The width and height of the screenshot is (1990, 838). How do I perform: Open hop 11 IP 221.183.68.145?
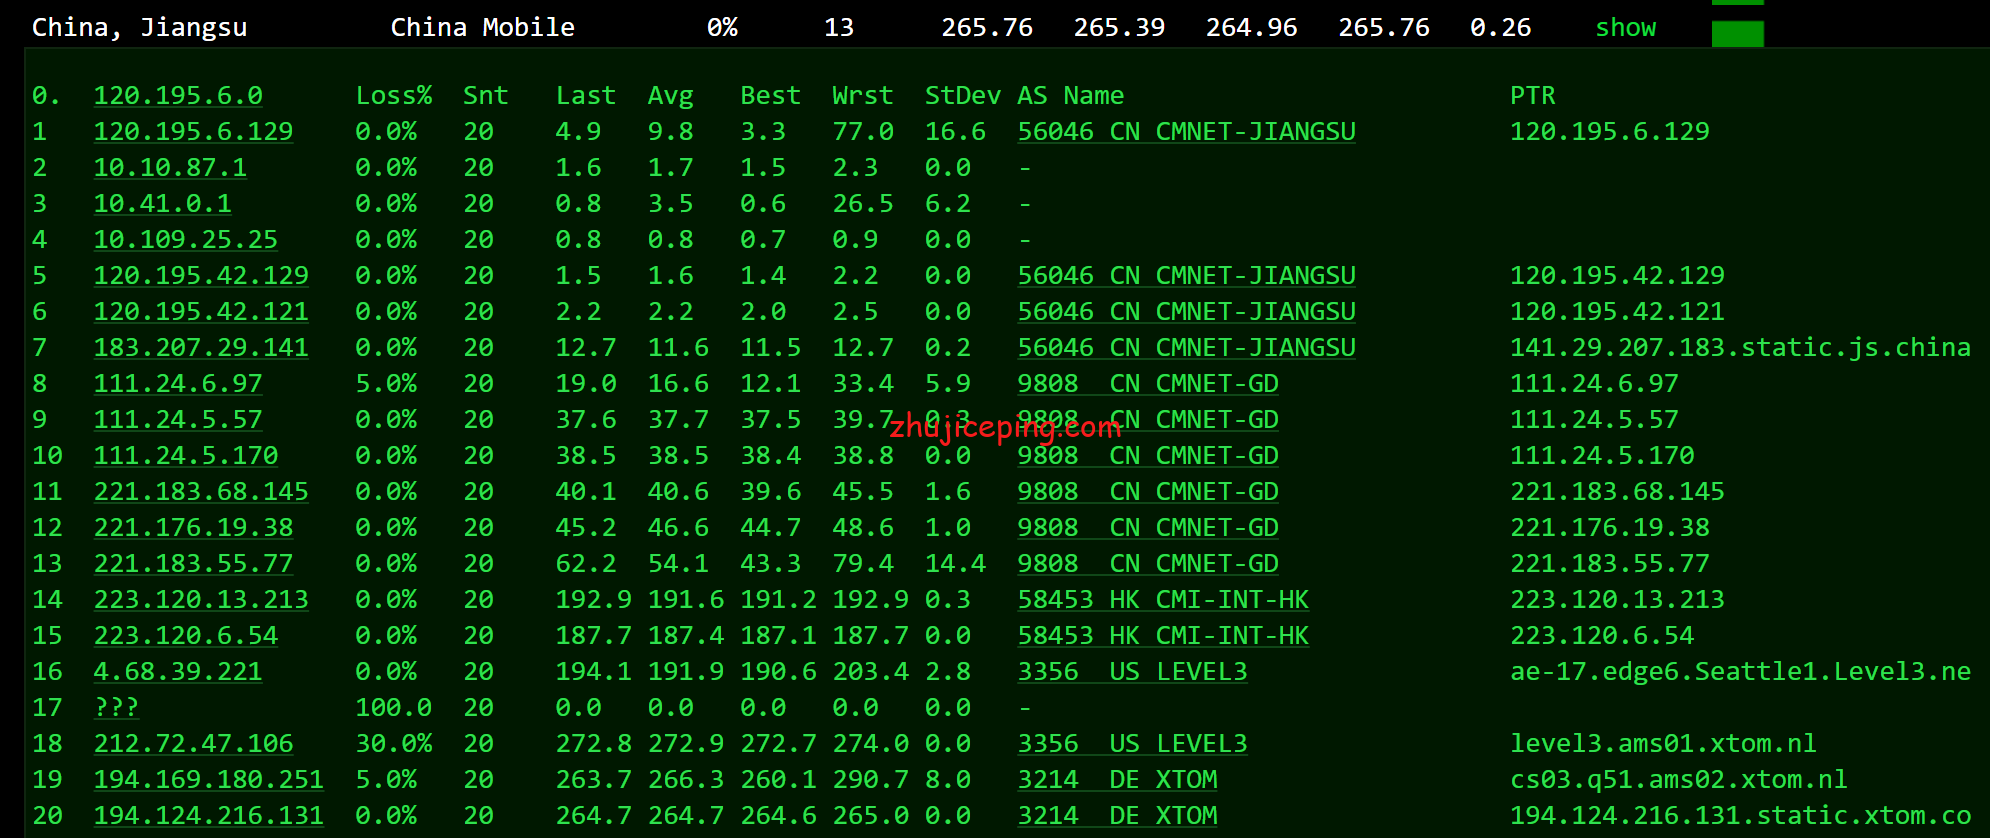click(x=201, y=492)
